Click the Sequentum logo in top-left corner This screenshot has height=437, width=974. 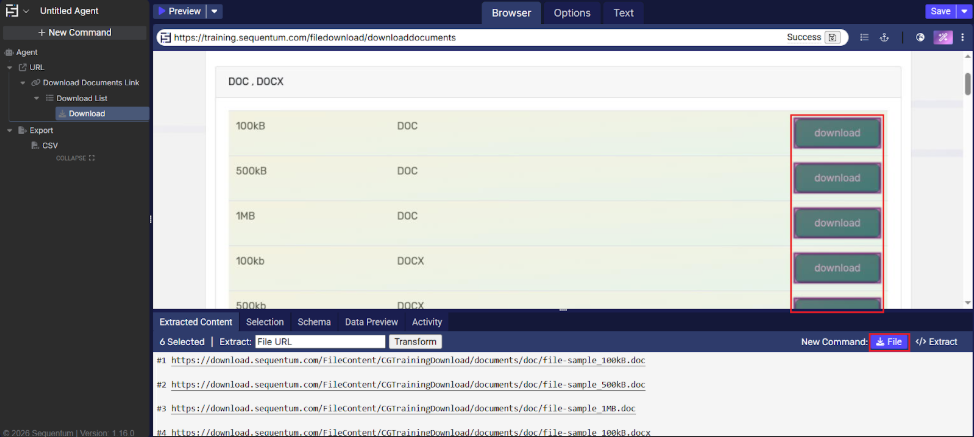point(11,11)
